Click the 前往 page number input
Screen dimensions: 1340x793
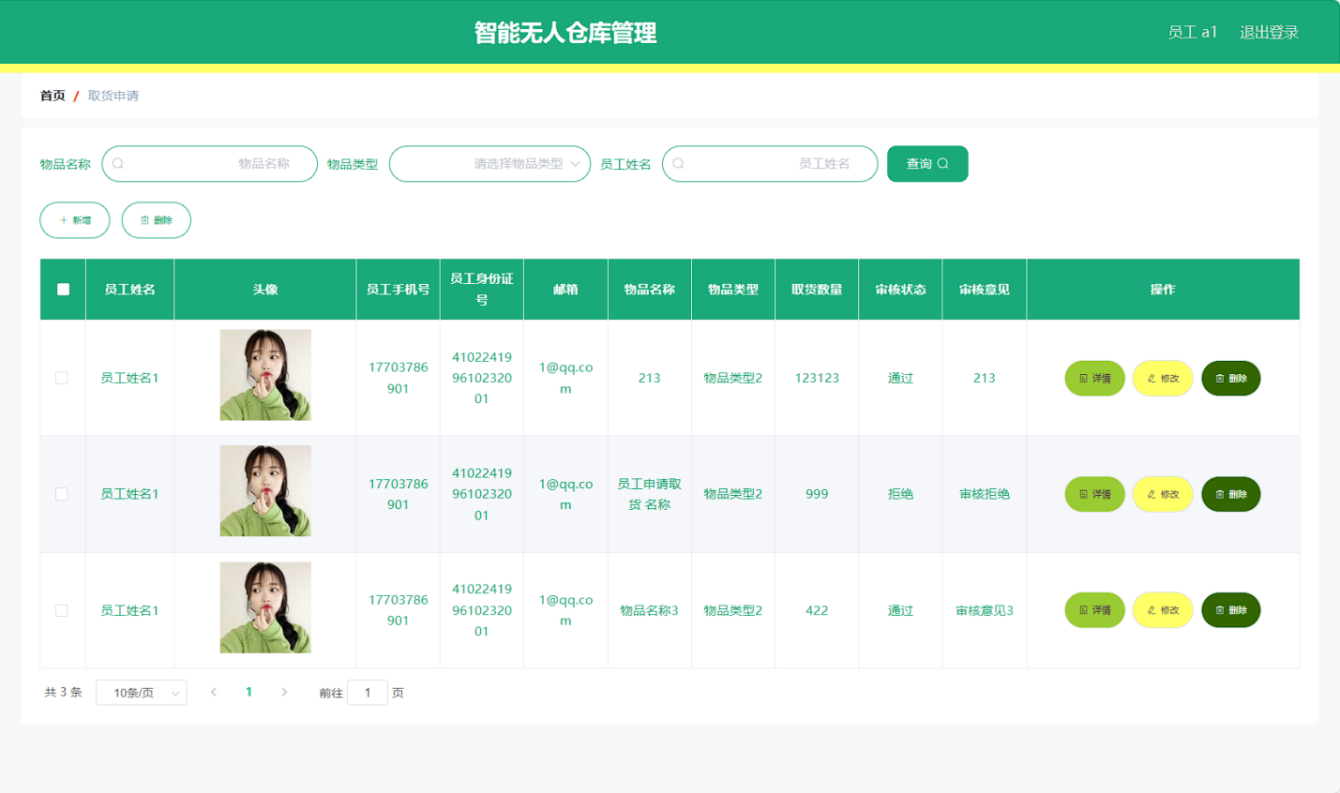[367, 692]
